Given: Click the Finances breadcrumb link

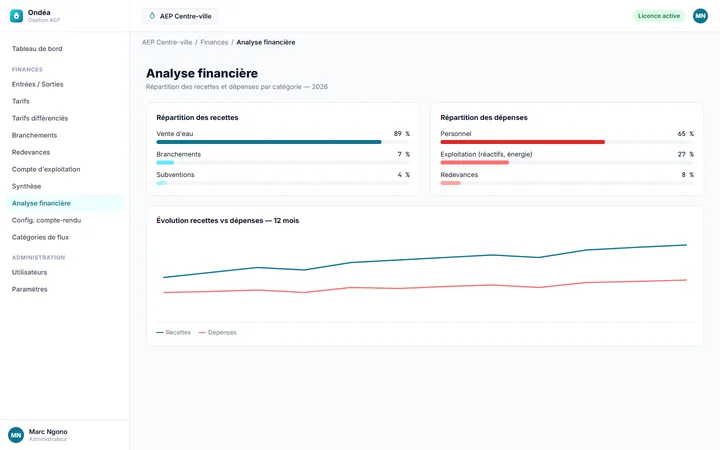Looking at the screenshot, I should (214, 42).
